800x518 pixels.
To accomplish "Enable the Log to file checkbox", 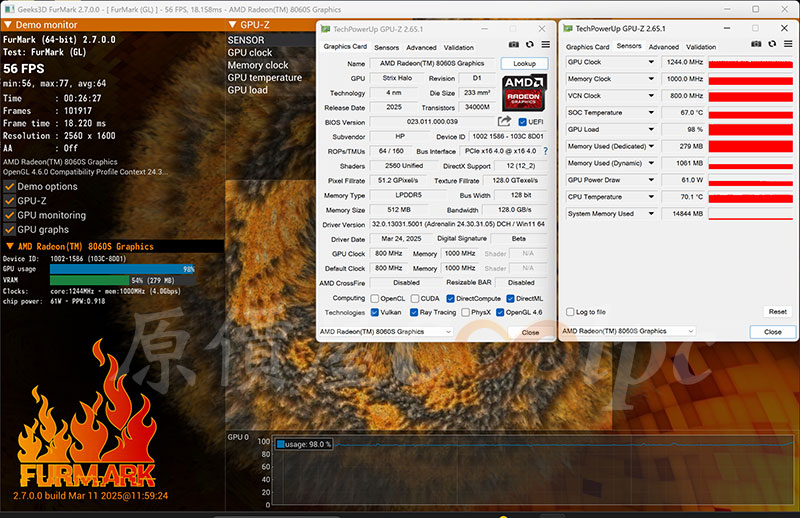I will coord(571,312).
